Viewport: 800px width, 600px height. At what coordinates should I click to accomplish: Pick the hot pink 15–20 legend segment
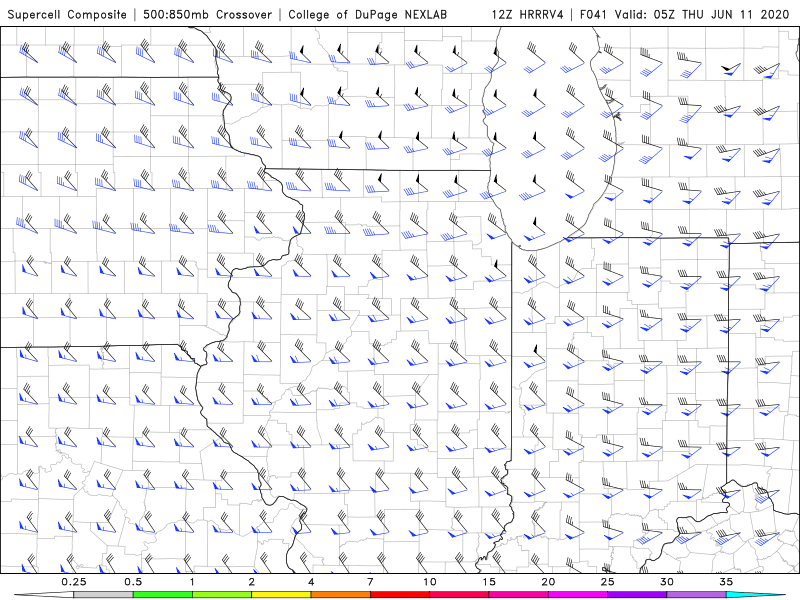click(x=518, y=595)
